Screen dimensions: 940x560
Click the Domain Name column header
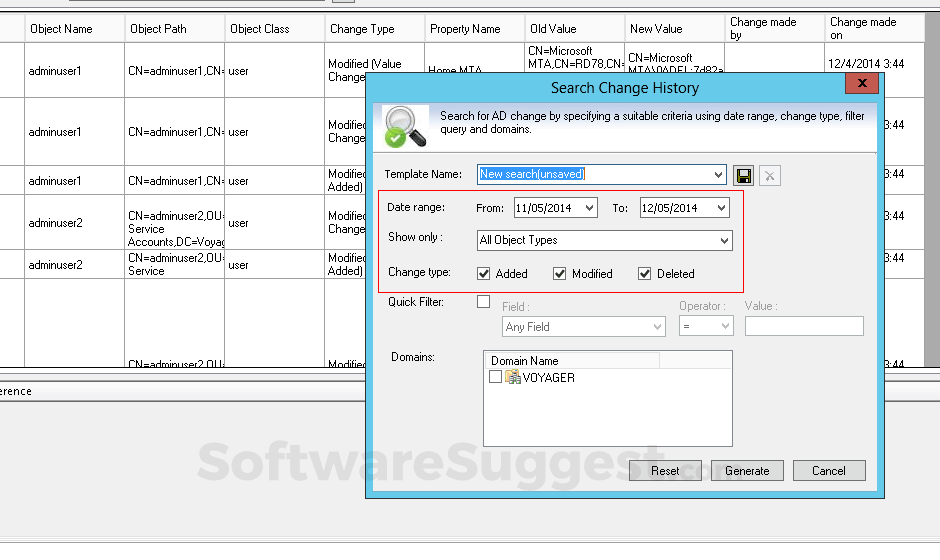[x=572, y=360]
